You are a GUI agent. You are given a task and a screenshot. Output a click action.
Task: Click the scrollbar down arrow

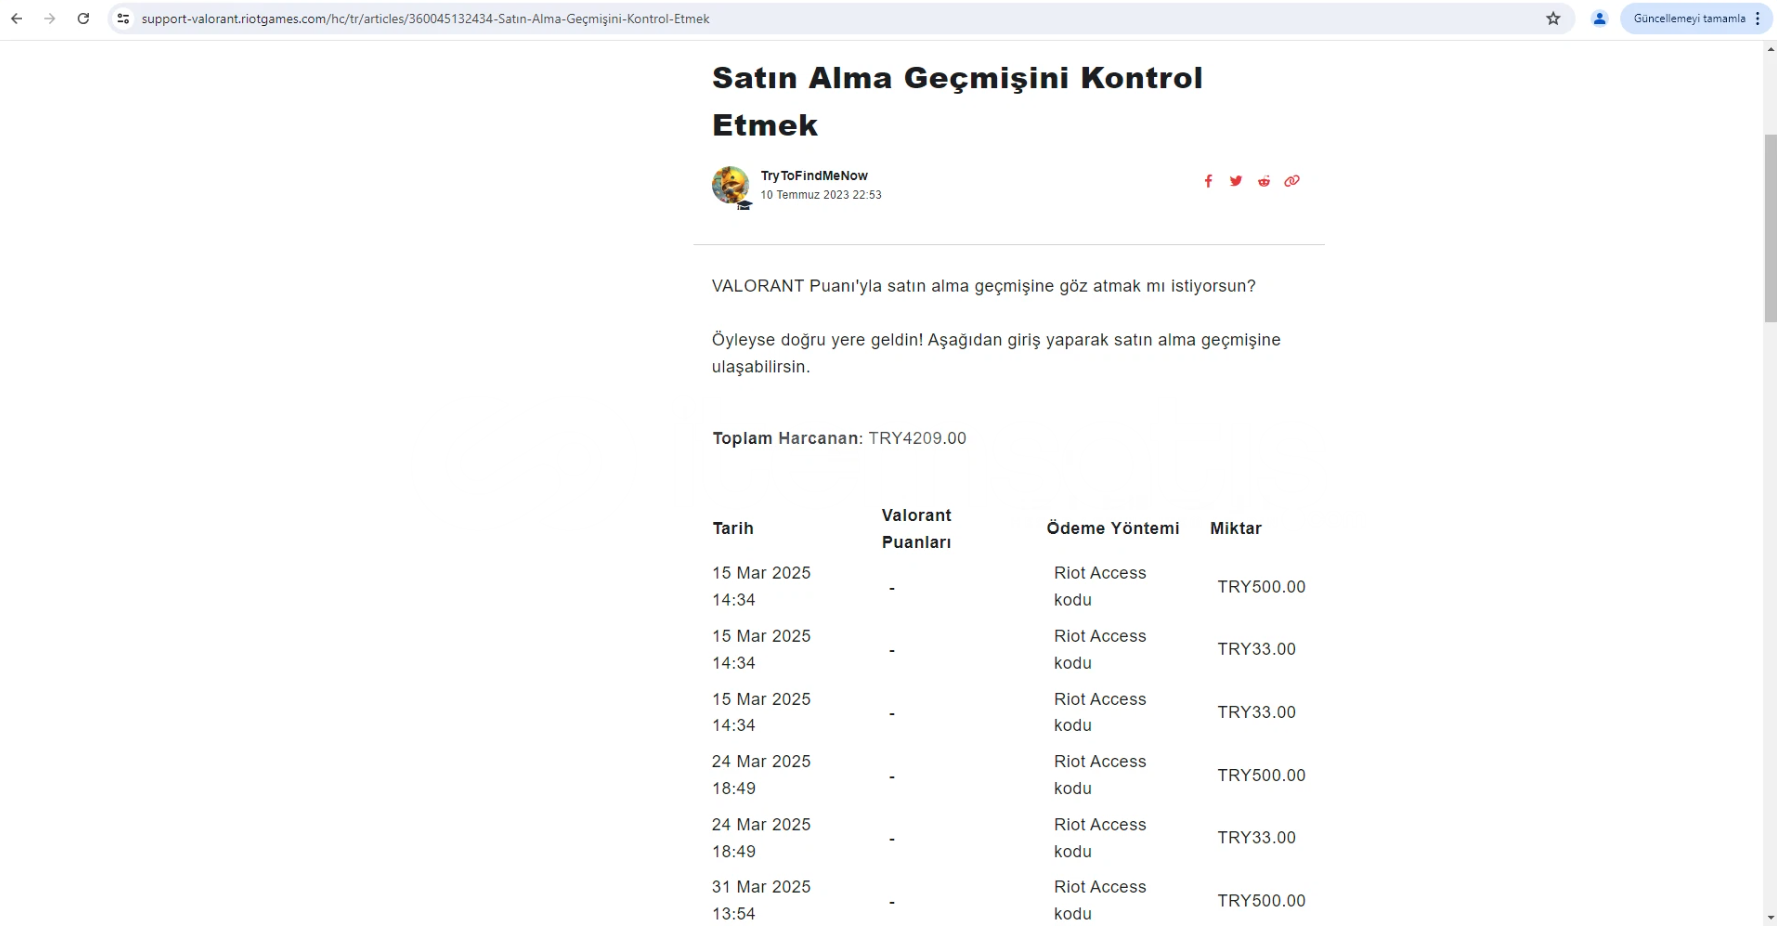click(1770, 917)
